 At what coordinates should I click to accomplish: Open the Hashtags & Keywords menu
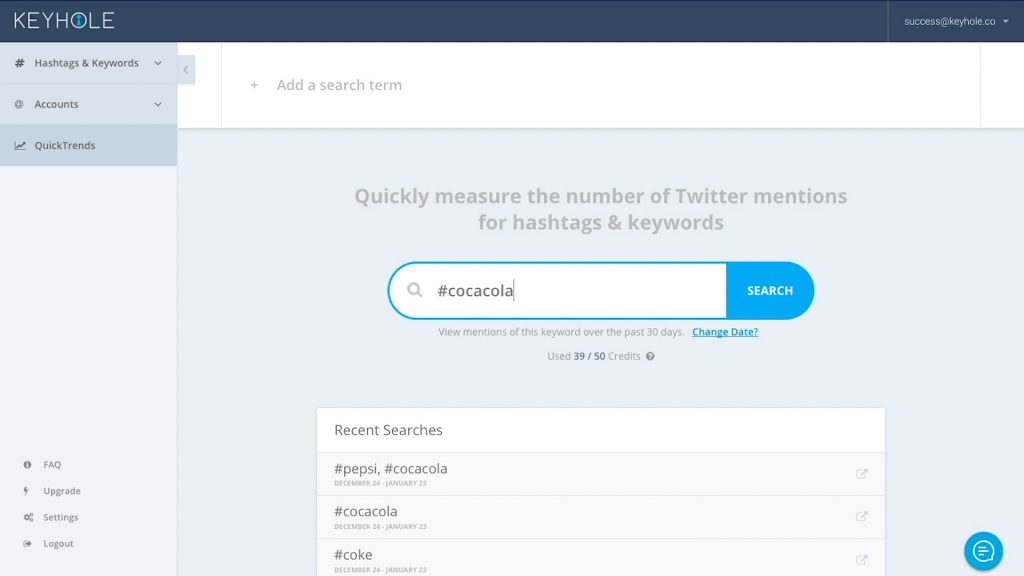(x=88, y=63)
